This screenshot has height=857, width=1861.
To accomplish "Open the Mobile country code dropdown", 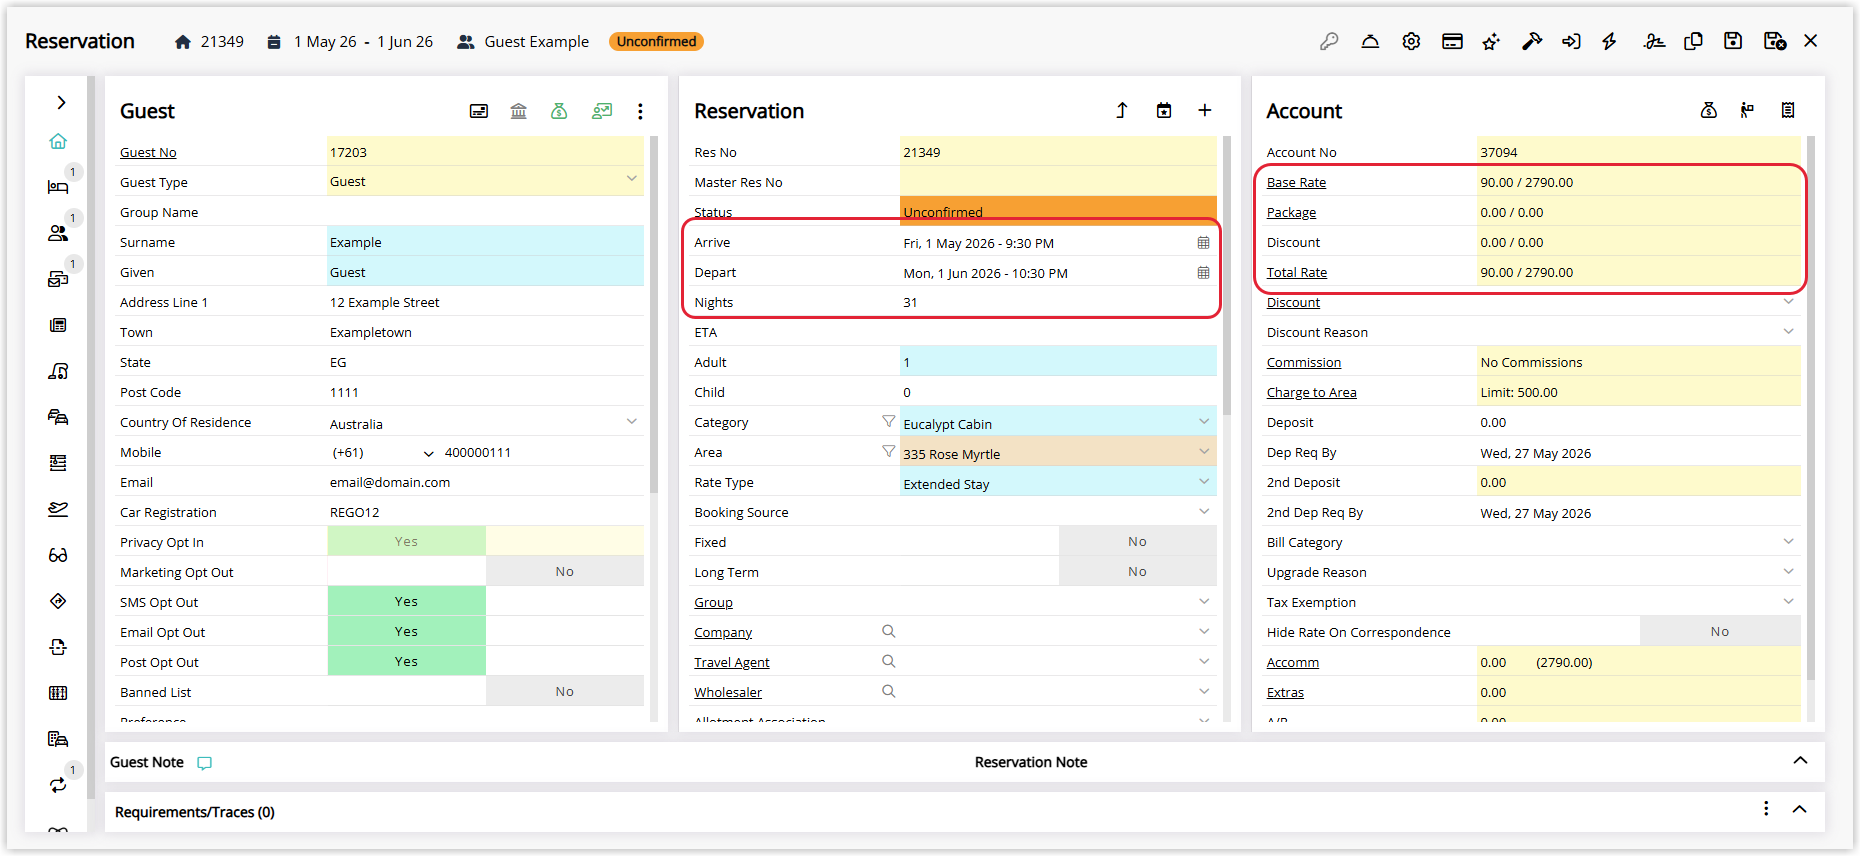I will pos(429,453).
